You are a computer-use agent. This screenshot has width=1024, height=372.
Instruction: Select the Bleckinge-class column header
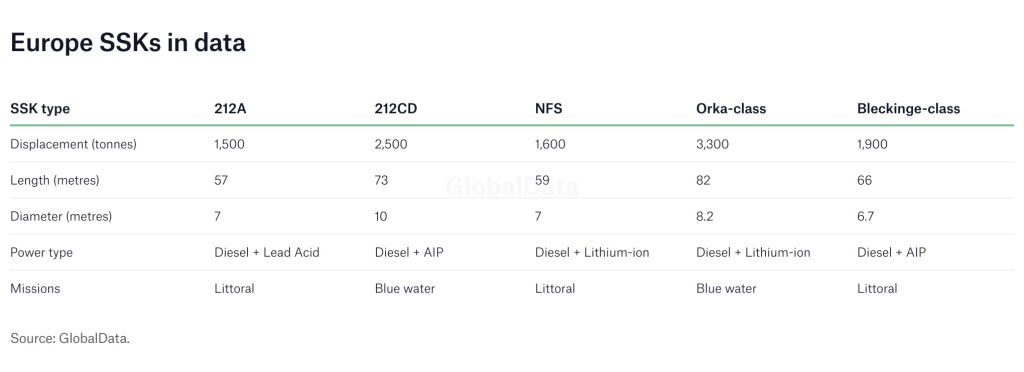coord(908,109)
